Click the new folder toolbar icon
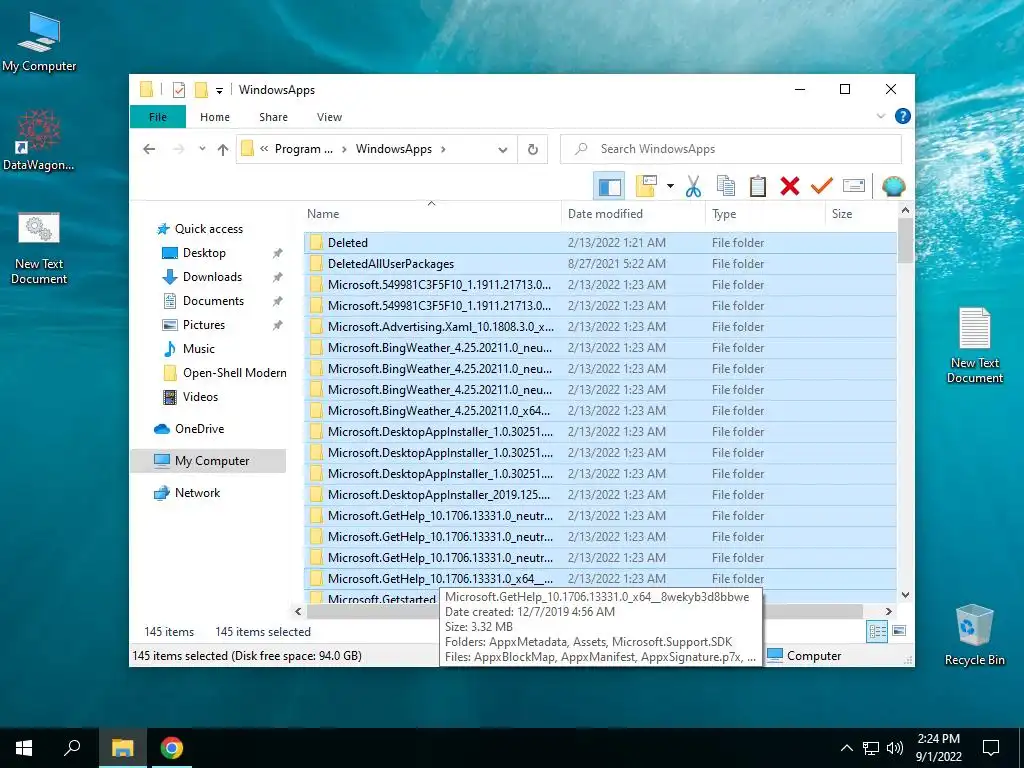 point(646,186)
